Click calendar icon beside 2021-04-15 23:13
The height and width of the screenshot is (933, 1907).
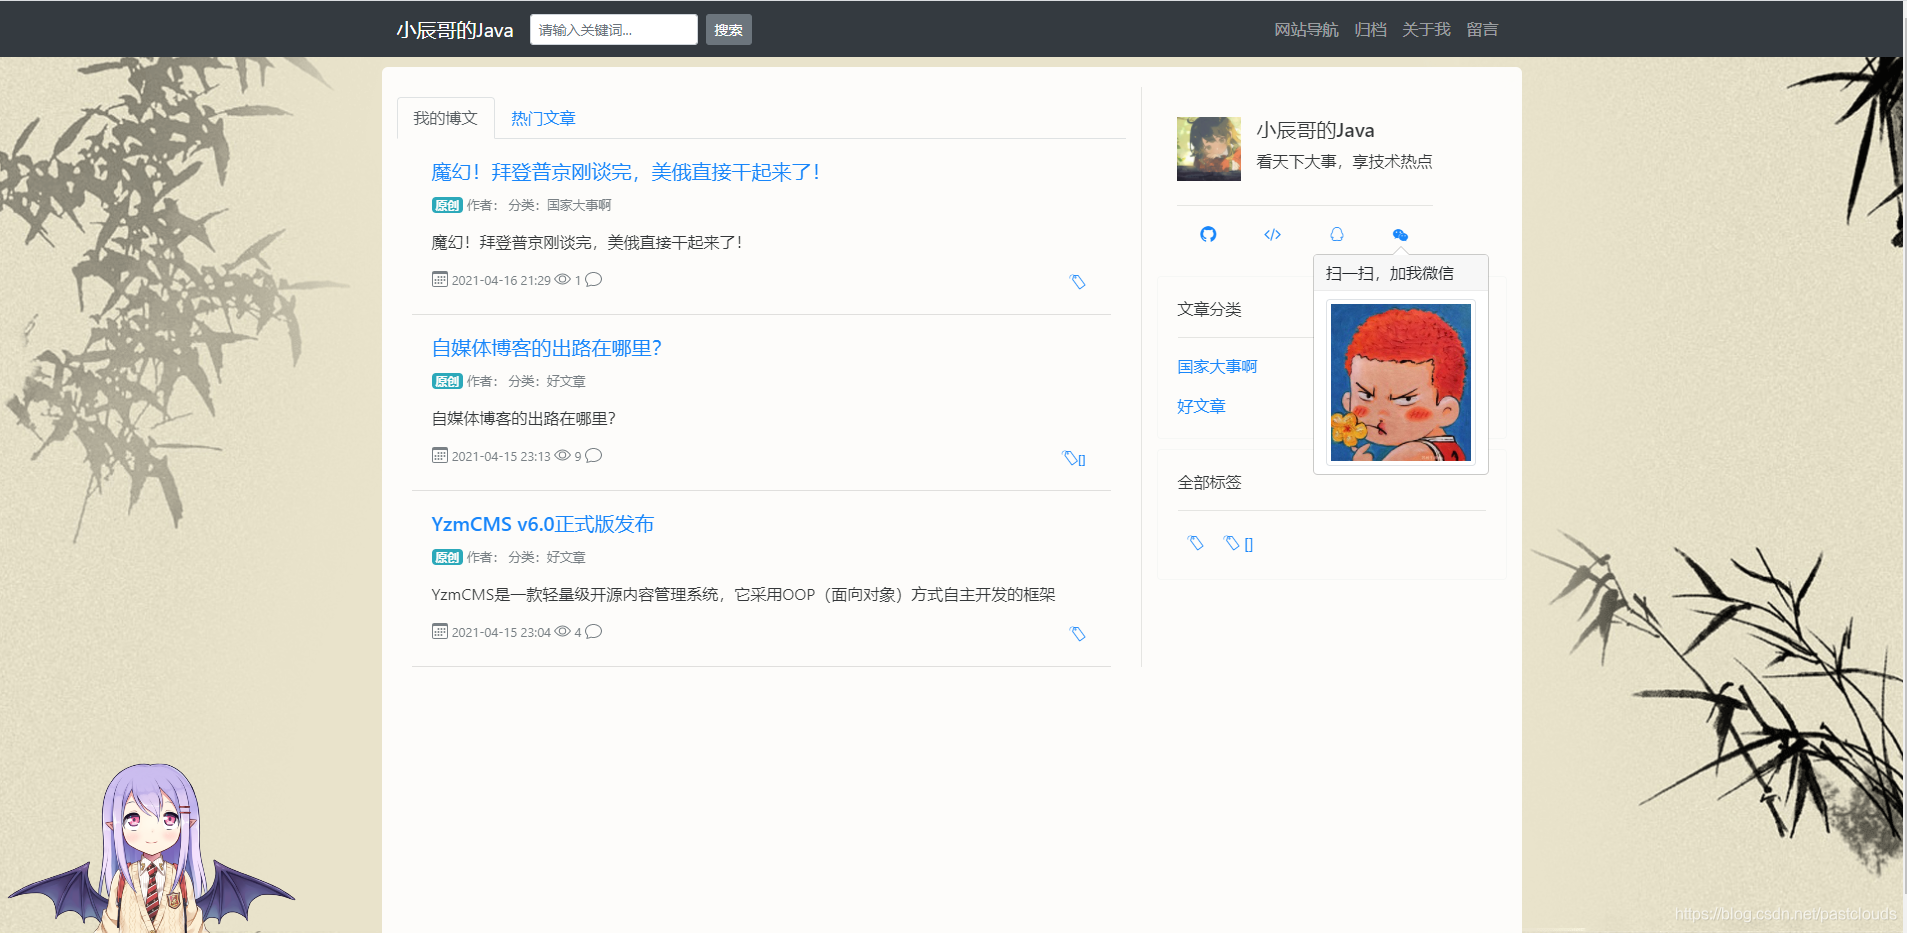440,455
